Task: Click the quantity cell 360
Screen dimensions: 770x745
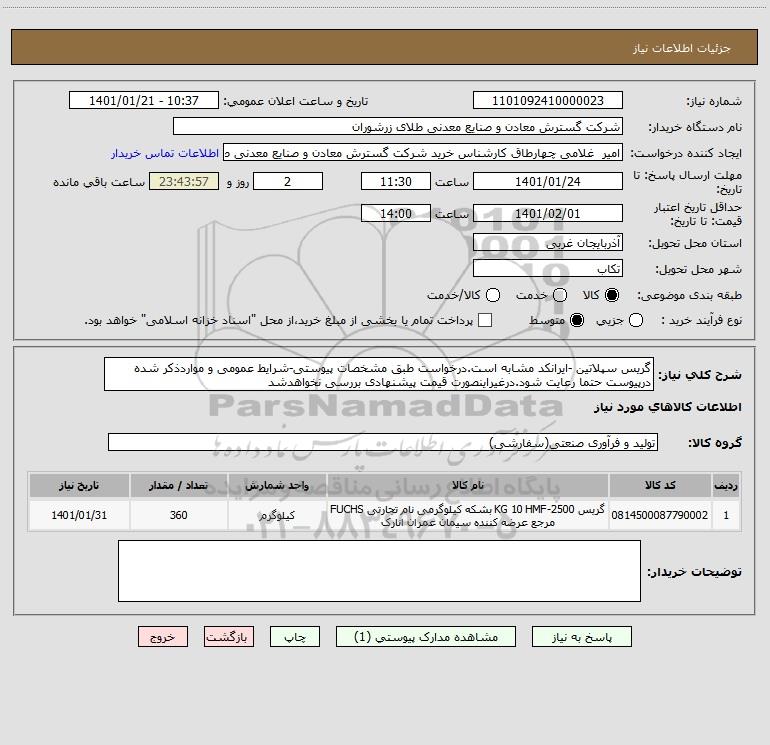Action: (179, 515)
